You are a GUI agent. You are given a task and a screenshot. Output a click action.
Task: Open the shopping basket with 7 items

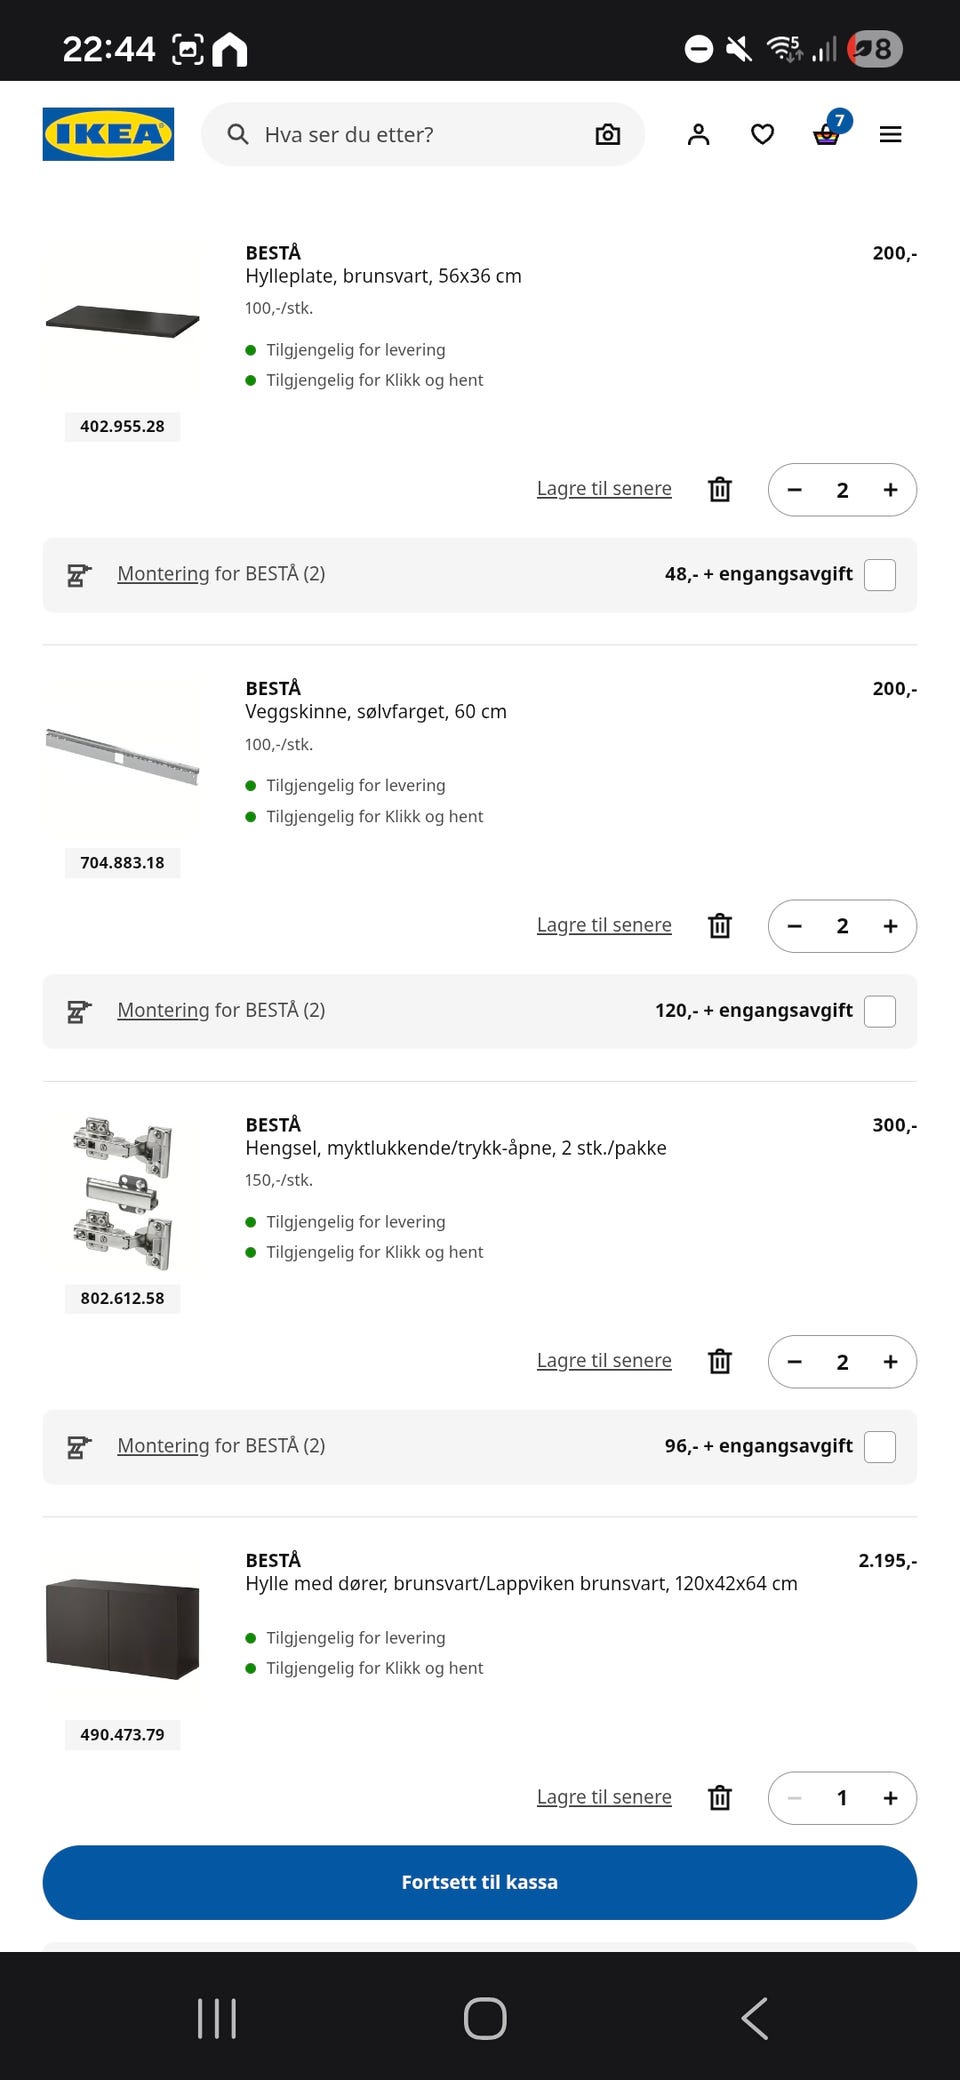tap(827, 132)
